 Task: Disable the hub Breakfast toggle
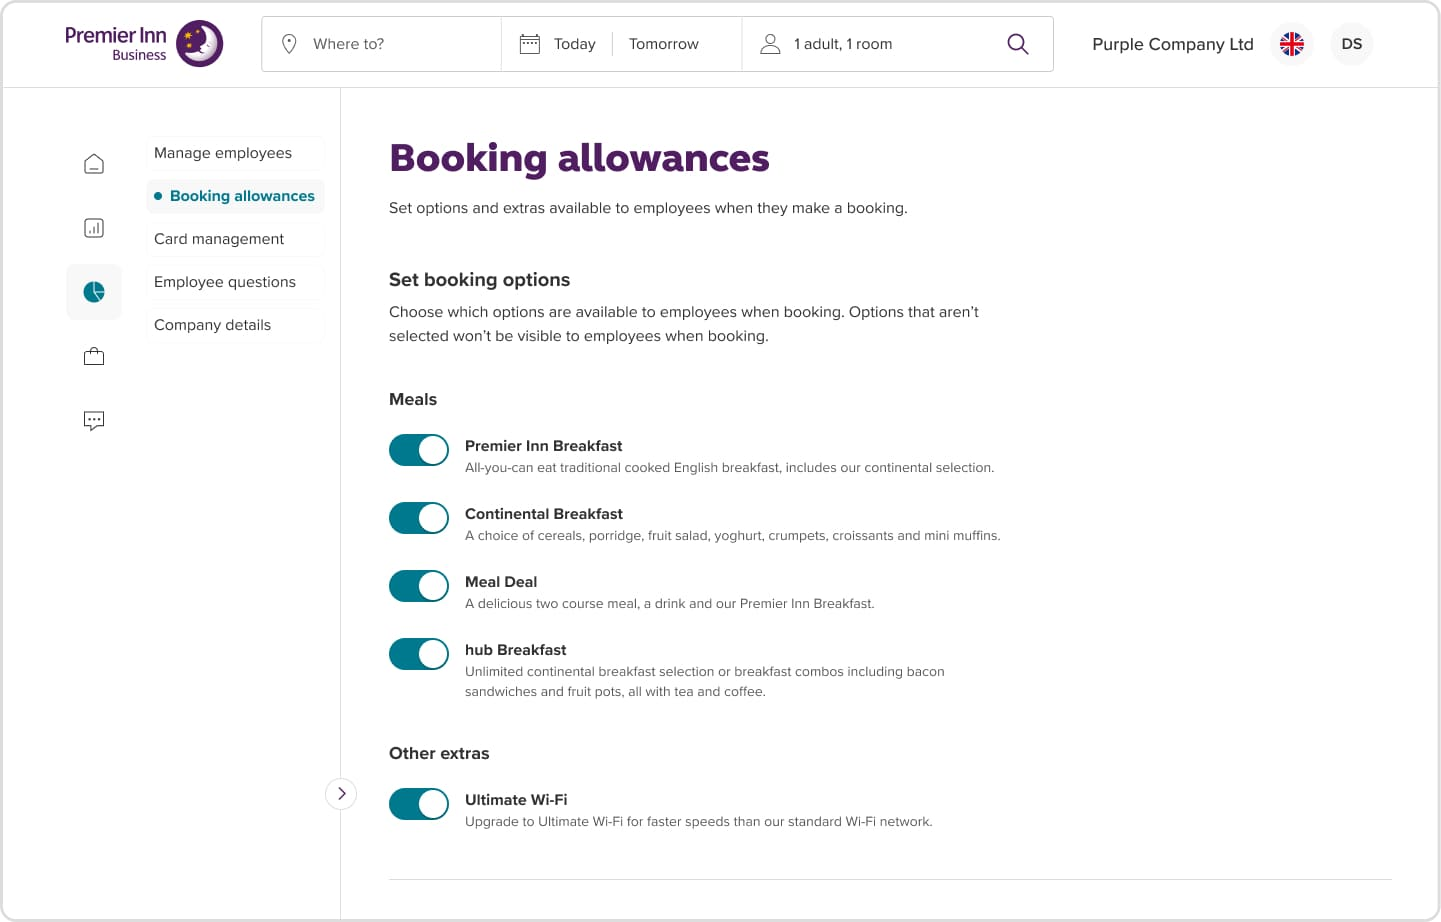419,654
